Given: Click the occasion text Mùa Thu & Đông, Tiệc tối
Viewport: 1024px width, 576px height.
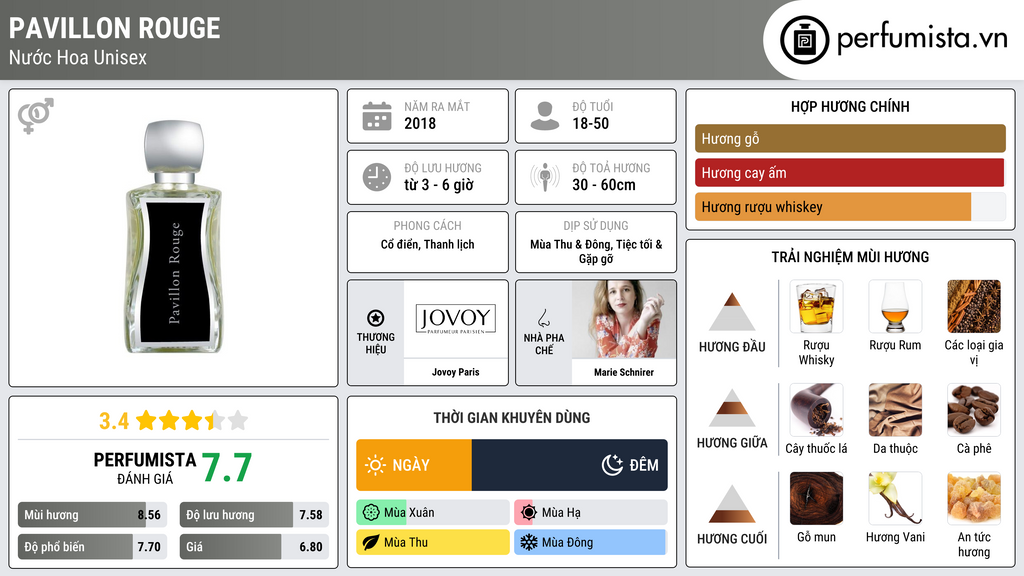Looking at the screenshot, I should click(596, 251).
